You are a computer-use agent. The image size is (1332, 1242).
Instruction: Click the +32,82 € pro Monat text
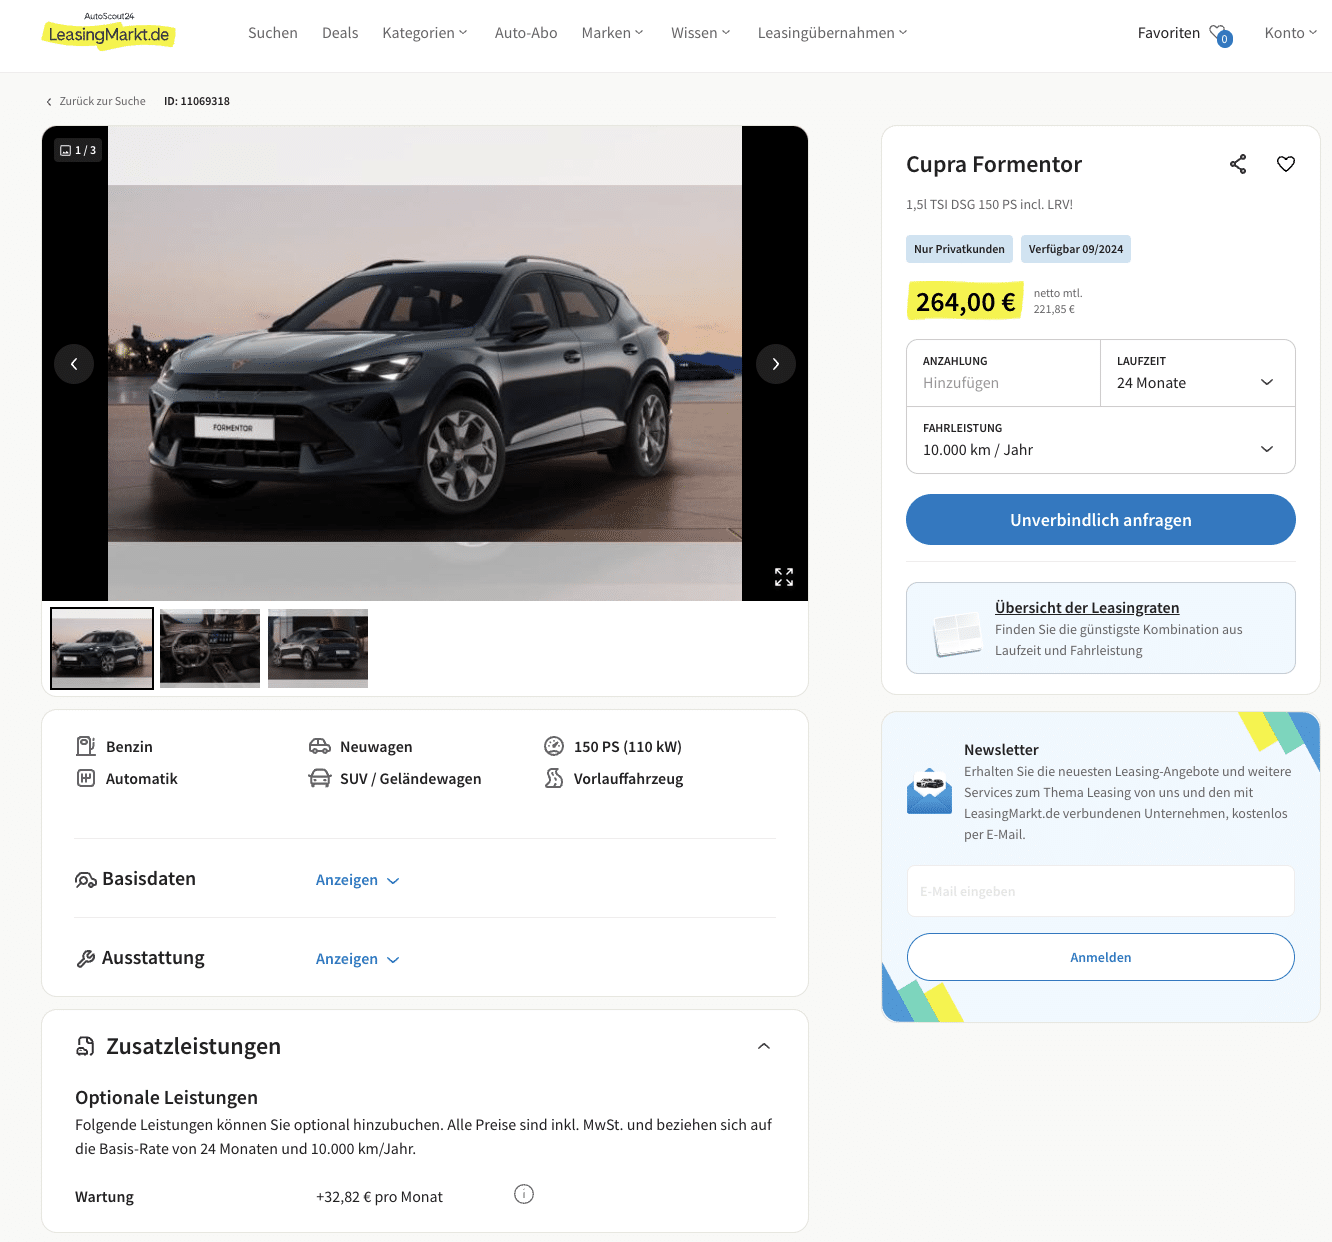pos(379,1197)
